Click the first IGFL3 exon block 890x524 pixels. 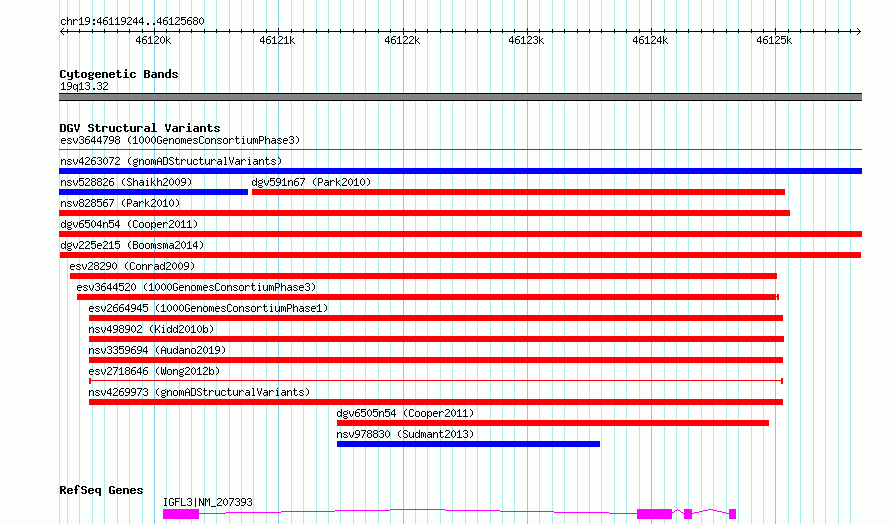pyautogui.click(x=181, y=514)
